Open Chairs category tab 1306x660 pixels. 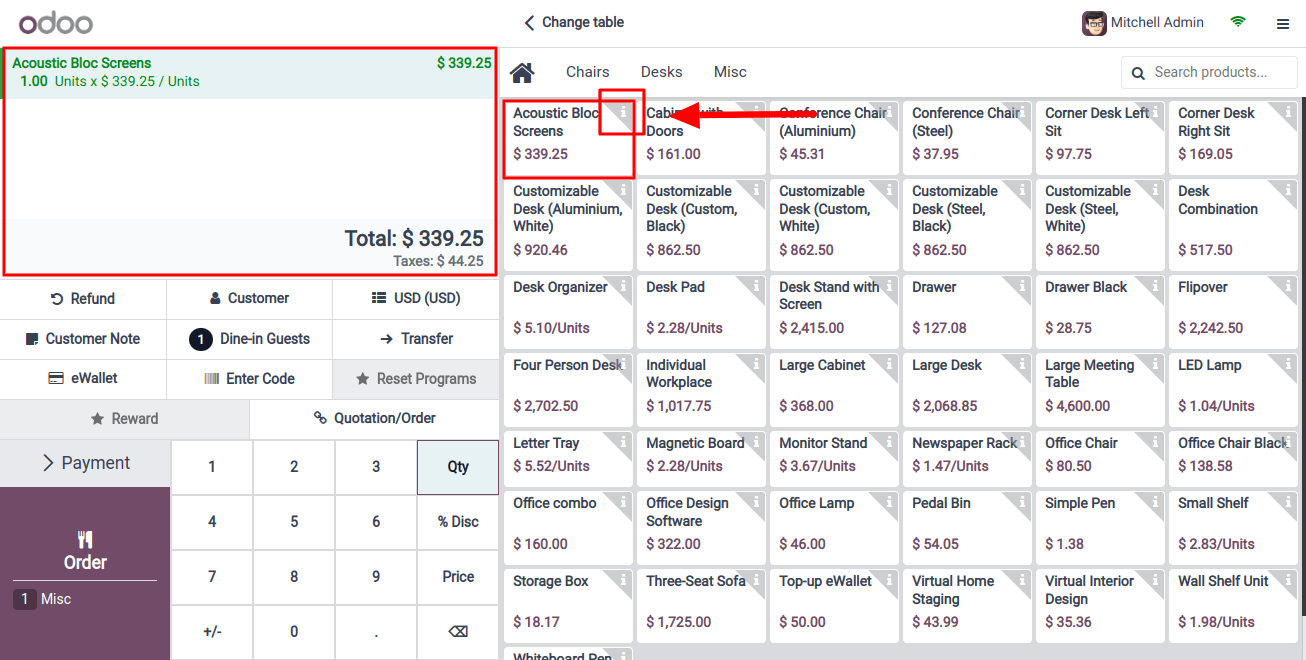(588, 72)
